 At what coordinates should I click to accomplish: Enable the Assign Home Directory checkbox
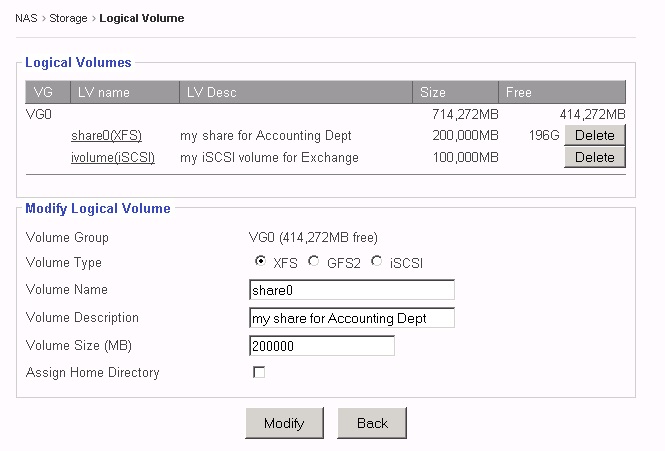click(259, 372)
